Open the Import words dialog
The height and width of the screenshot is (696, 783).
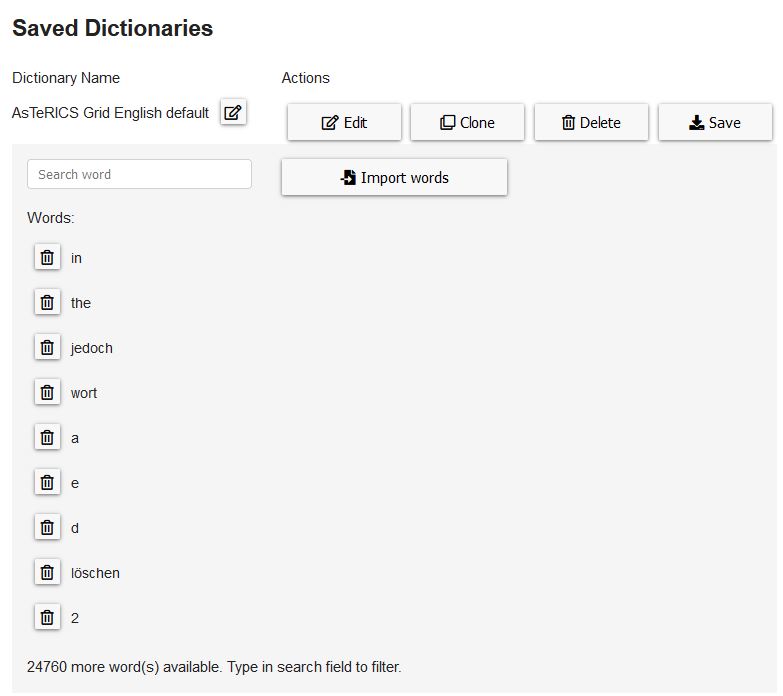tap(394, 178)
